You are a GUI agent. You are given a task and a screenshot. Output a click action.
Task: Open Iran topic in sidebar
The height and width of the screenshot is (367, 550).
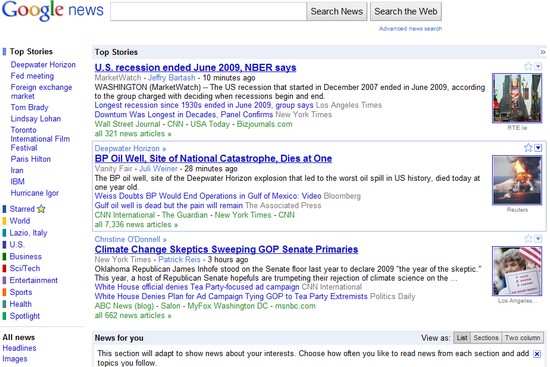click(x=17, y=170)
